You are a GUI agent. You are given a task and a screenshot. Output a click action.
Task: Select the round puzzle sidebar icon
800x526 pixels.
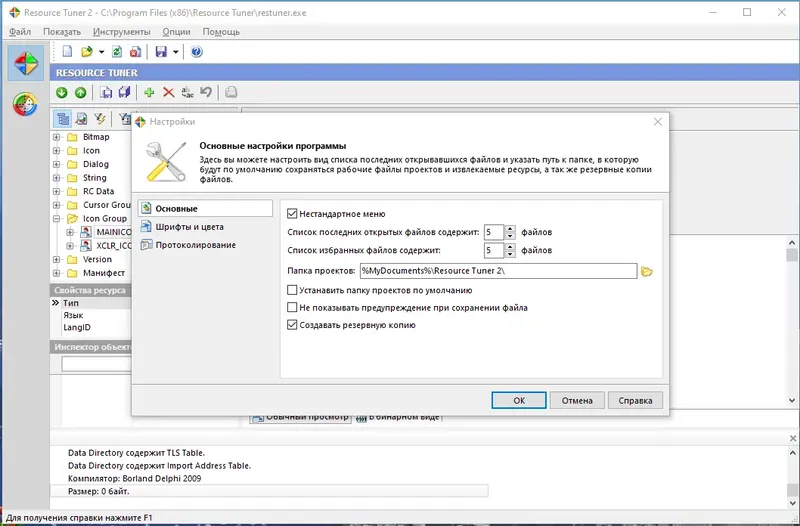pos(25,104)
